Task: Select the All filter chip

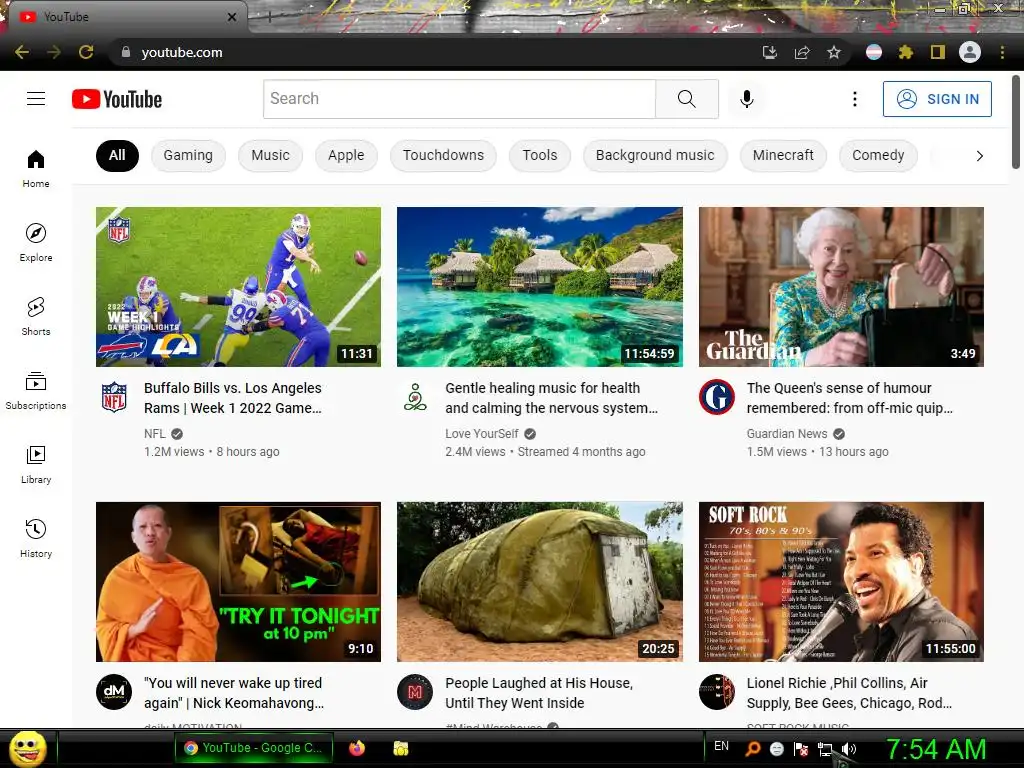Action: (117, 155)
